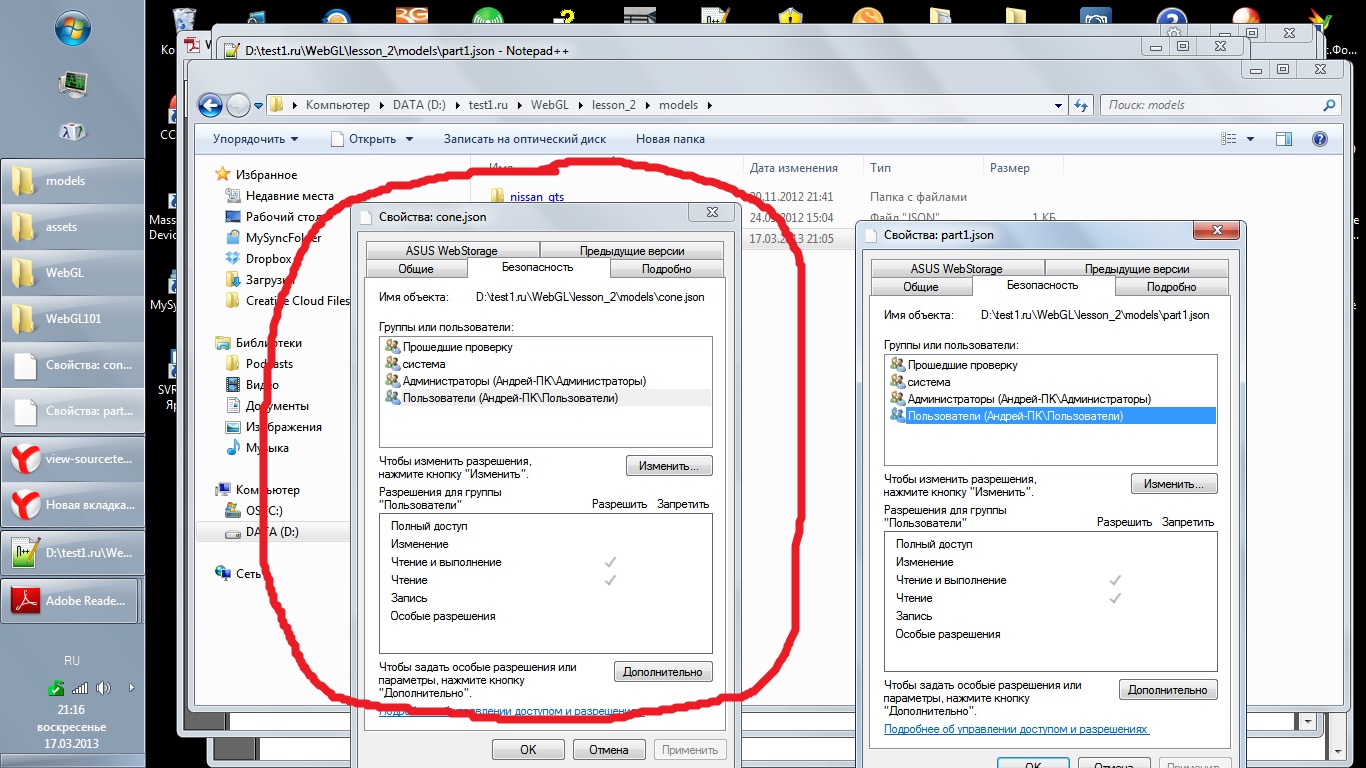
Task: Click the Explorer help question mark icon
Action: 1319,139
